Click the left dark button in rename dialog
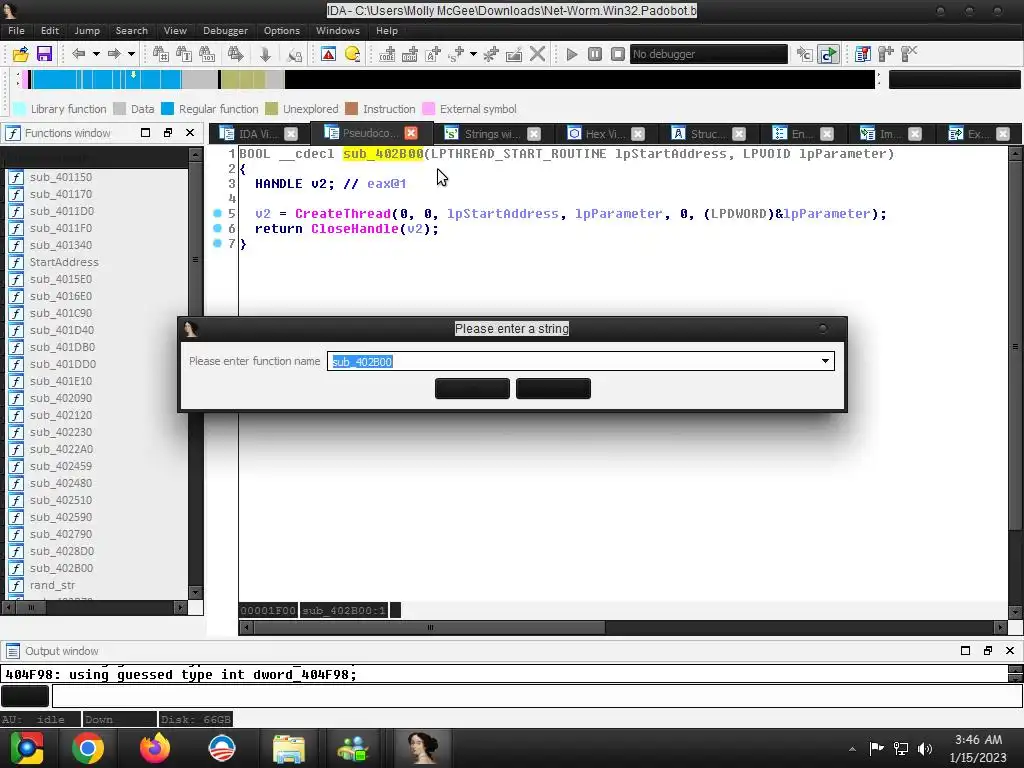 (x=472, y=389)
